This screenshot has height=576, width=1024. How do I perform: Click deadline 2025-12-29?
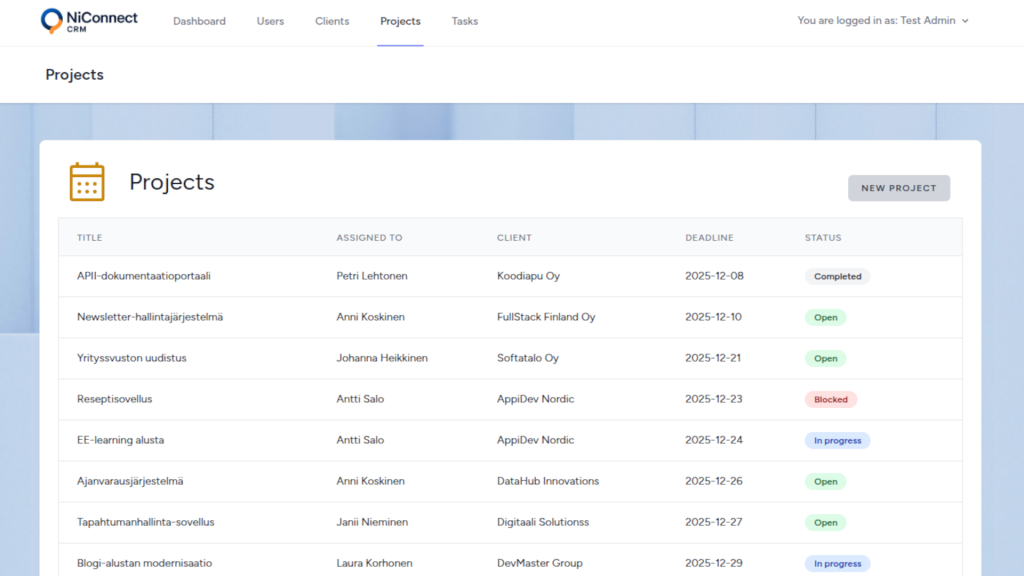(714, 563)
